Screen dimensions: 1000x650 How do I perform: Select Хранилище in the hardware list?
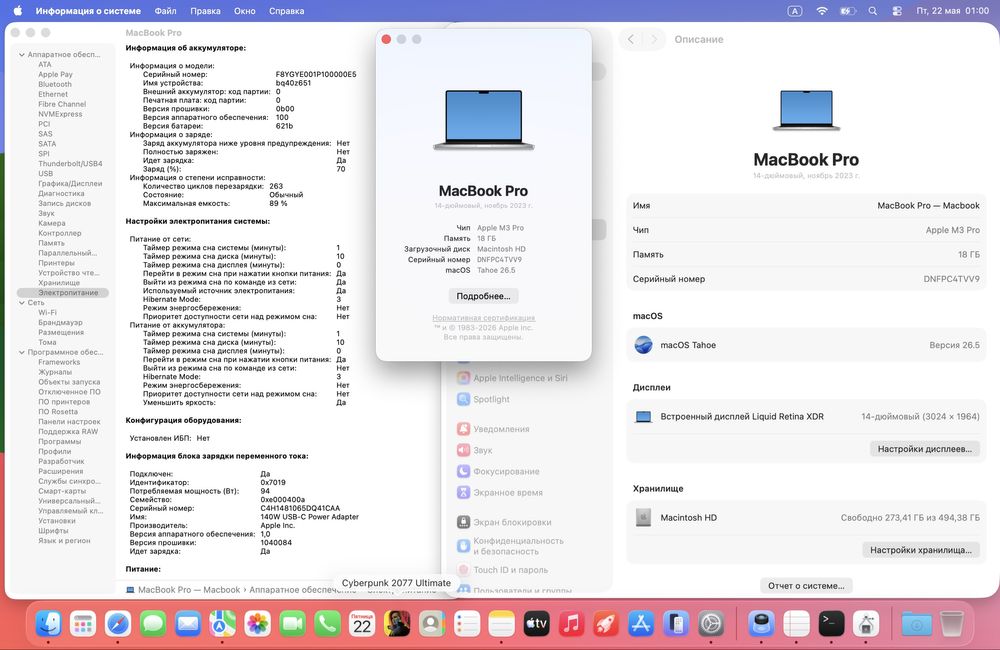[59, 283]
